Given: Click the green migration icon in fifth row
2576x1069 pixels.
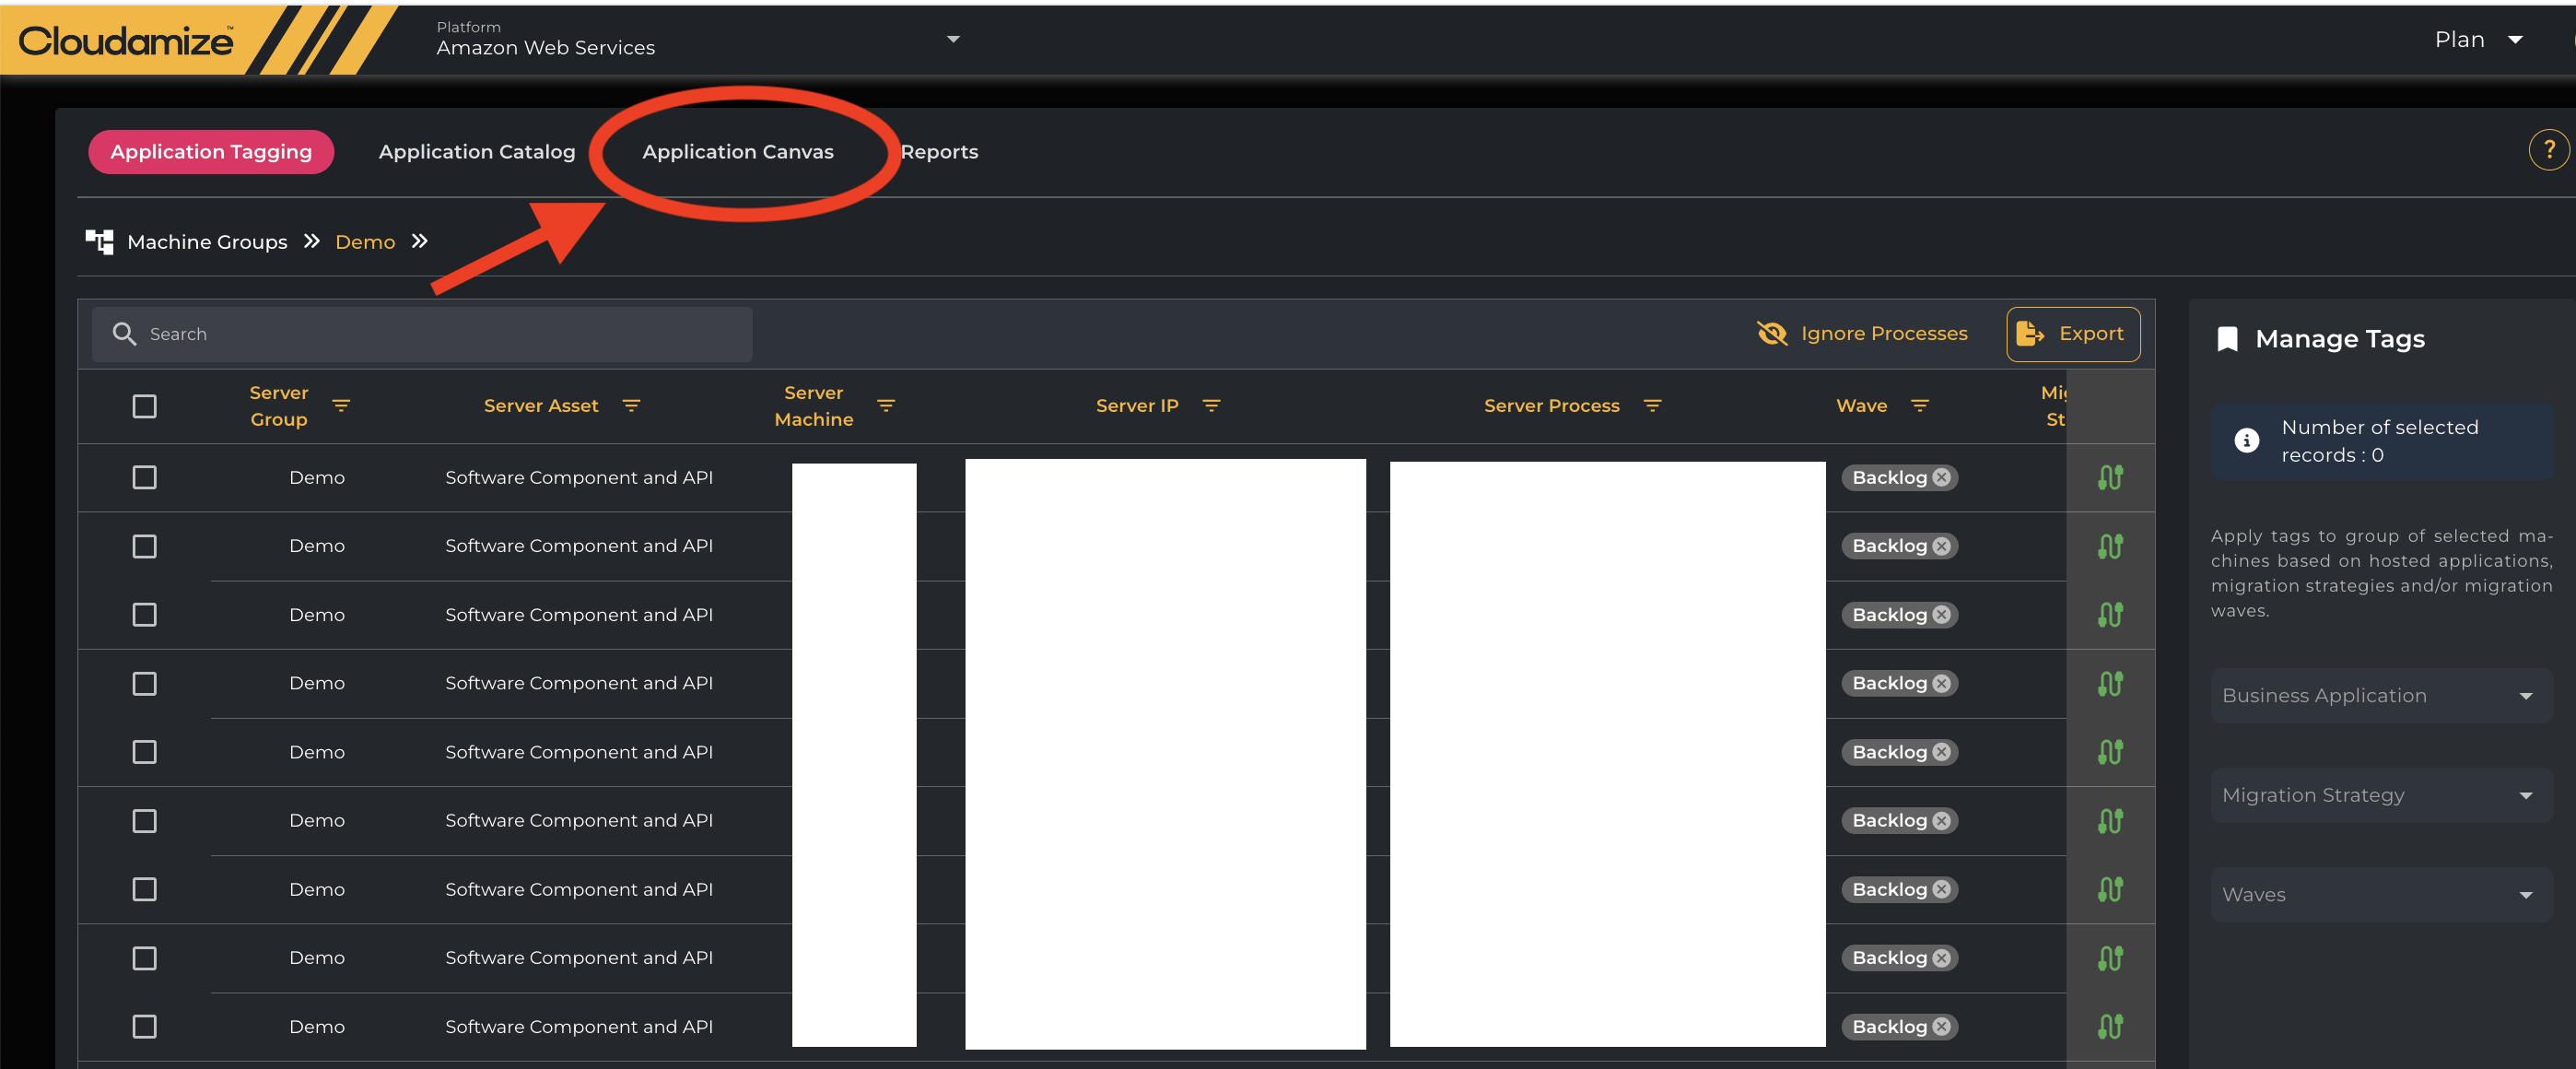Looking at the screenshot, I should click(x=2110, y=752).
